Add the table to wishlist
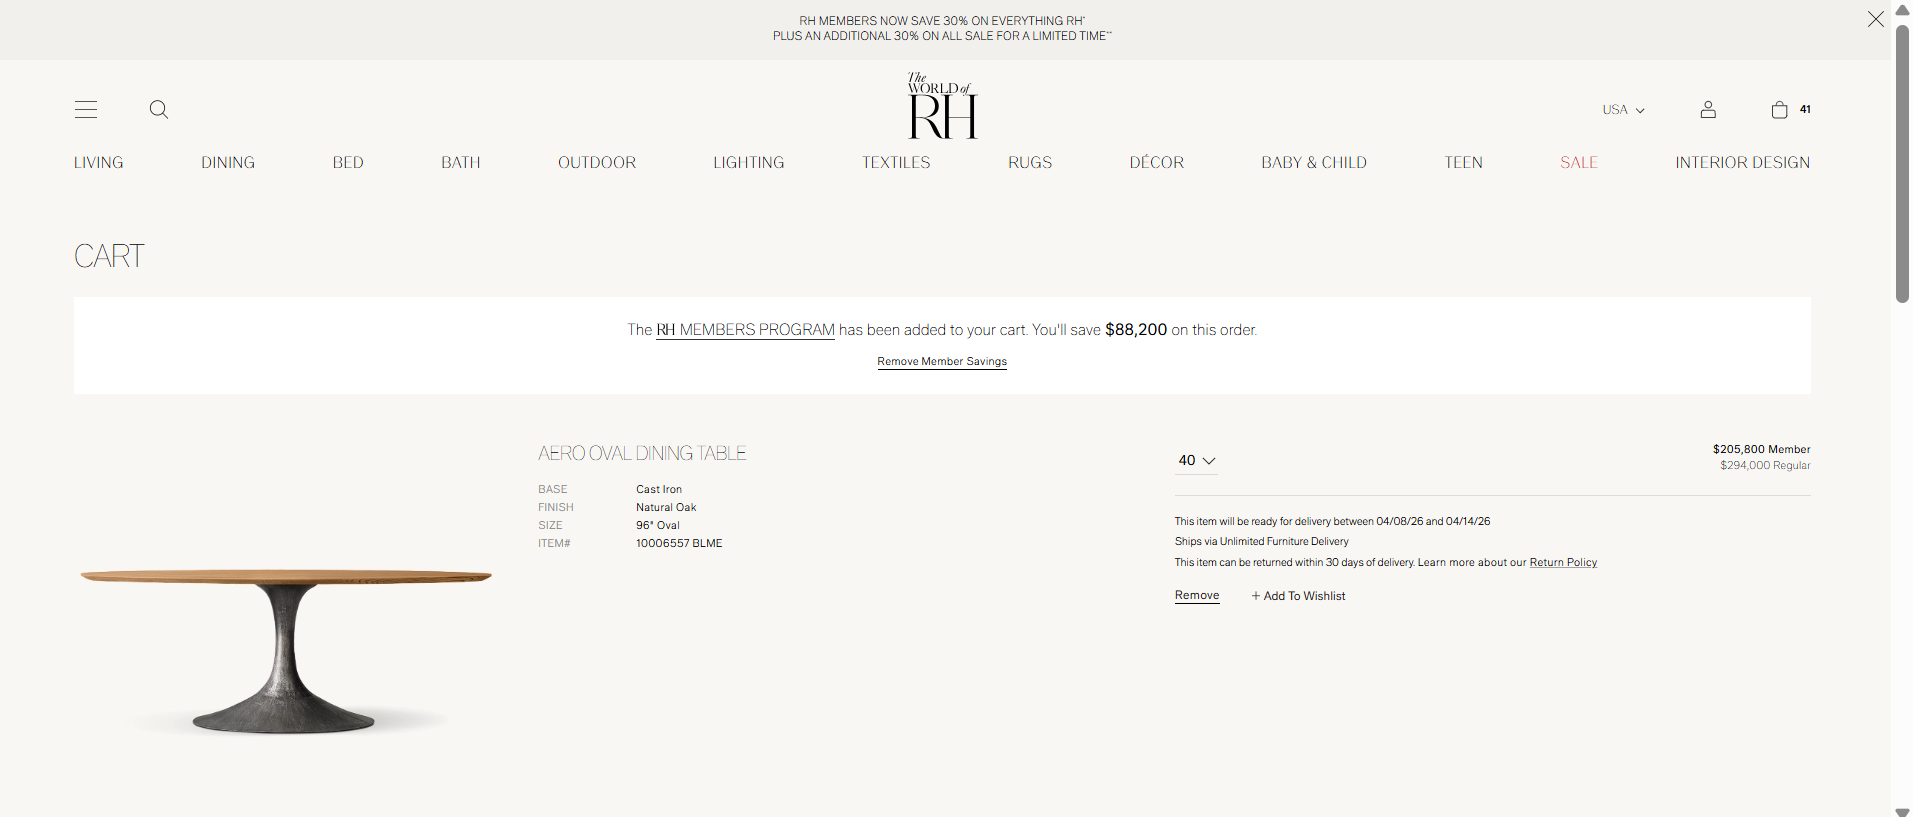The width and height of the screenshot is (1913, 817). [x=1298, y=596]
